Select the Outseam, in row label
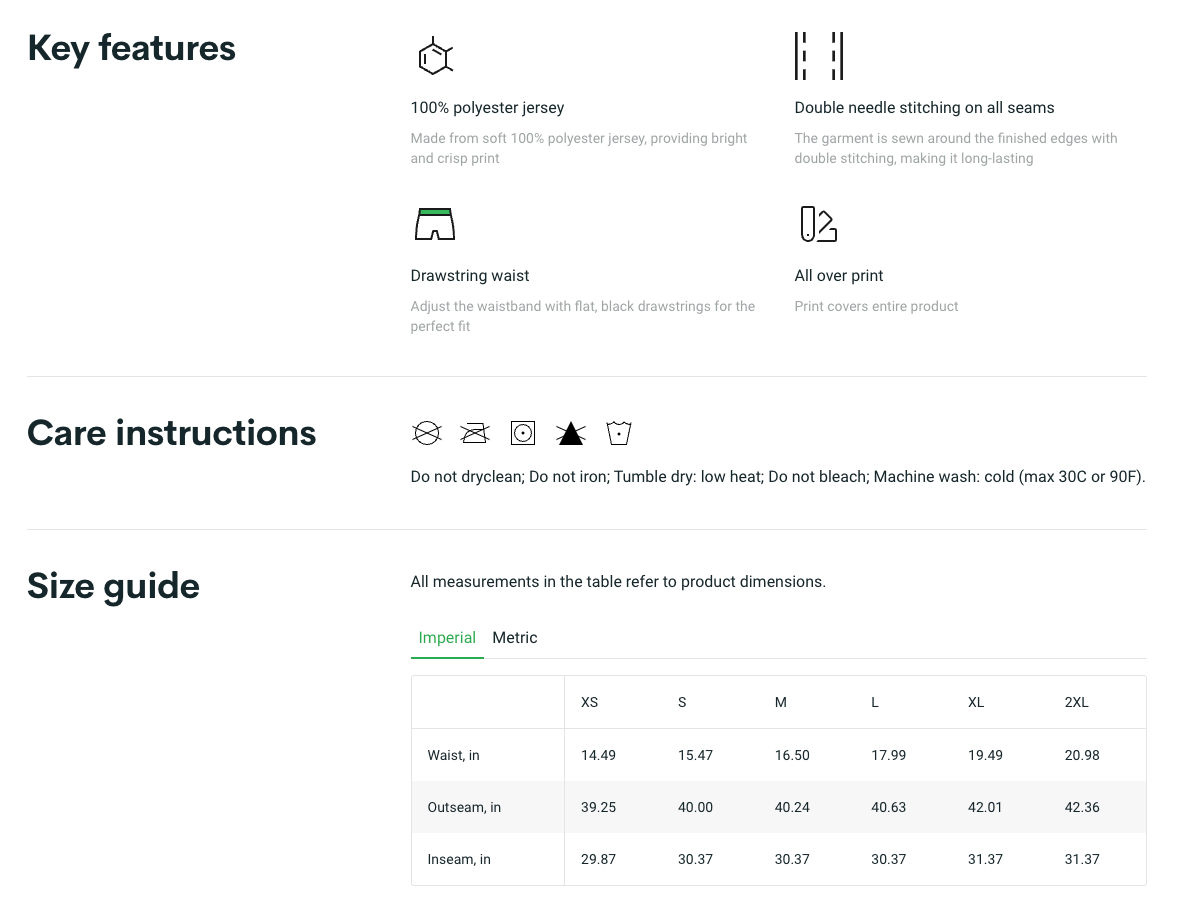Image resolution: width=1179 pixels, height=916 pixels. coord(464,807)
